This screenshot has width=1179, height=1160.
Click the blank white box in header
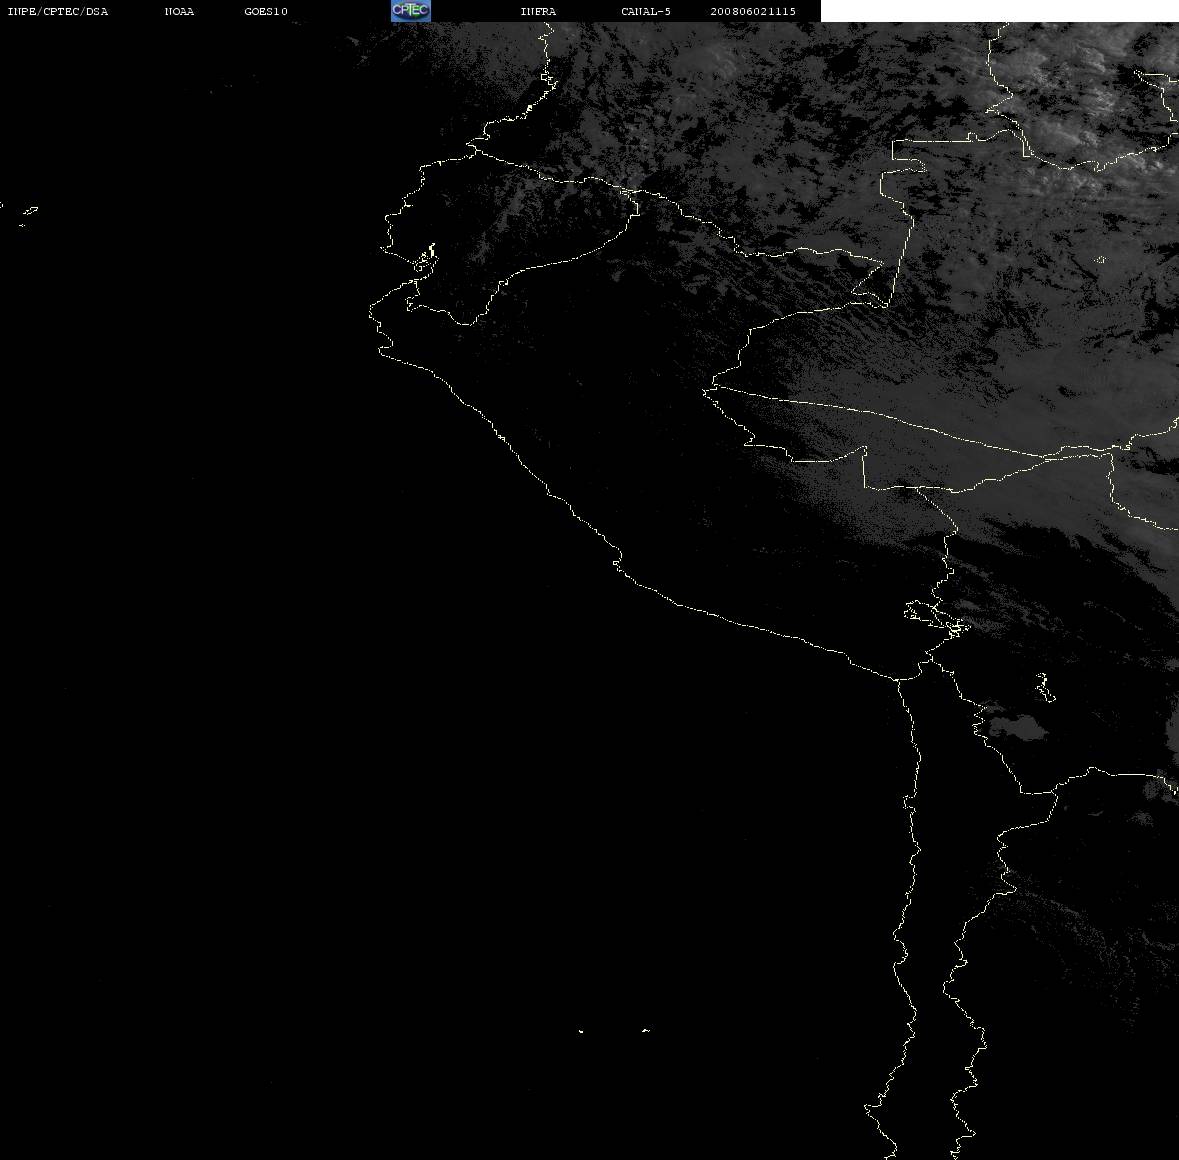pos(999,11)
